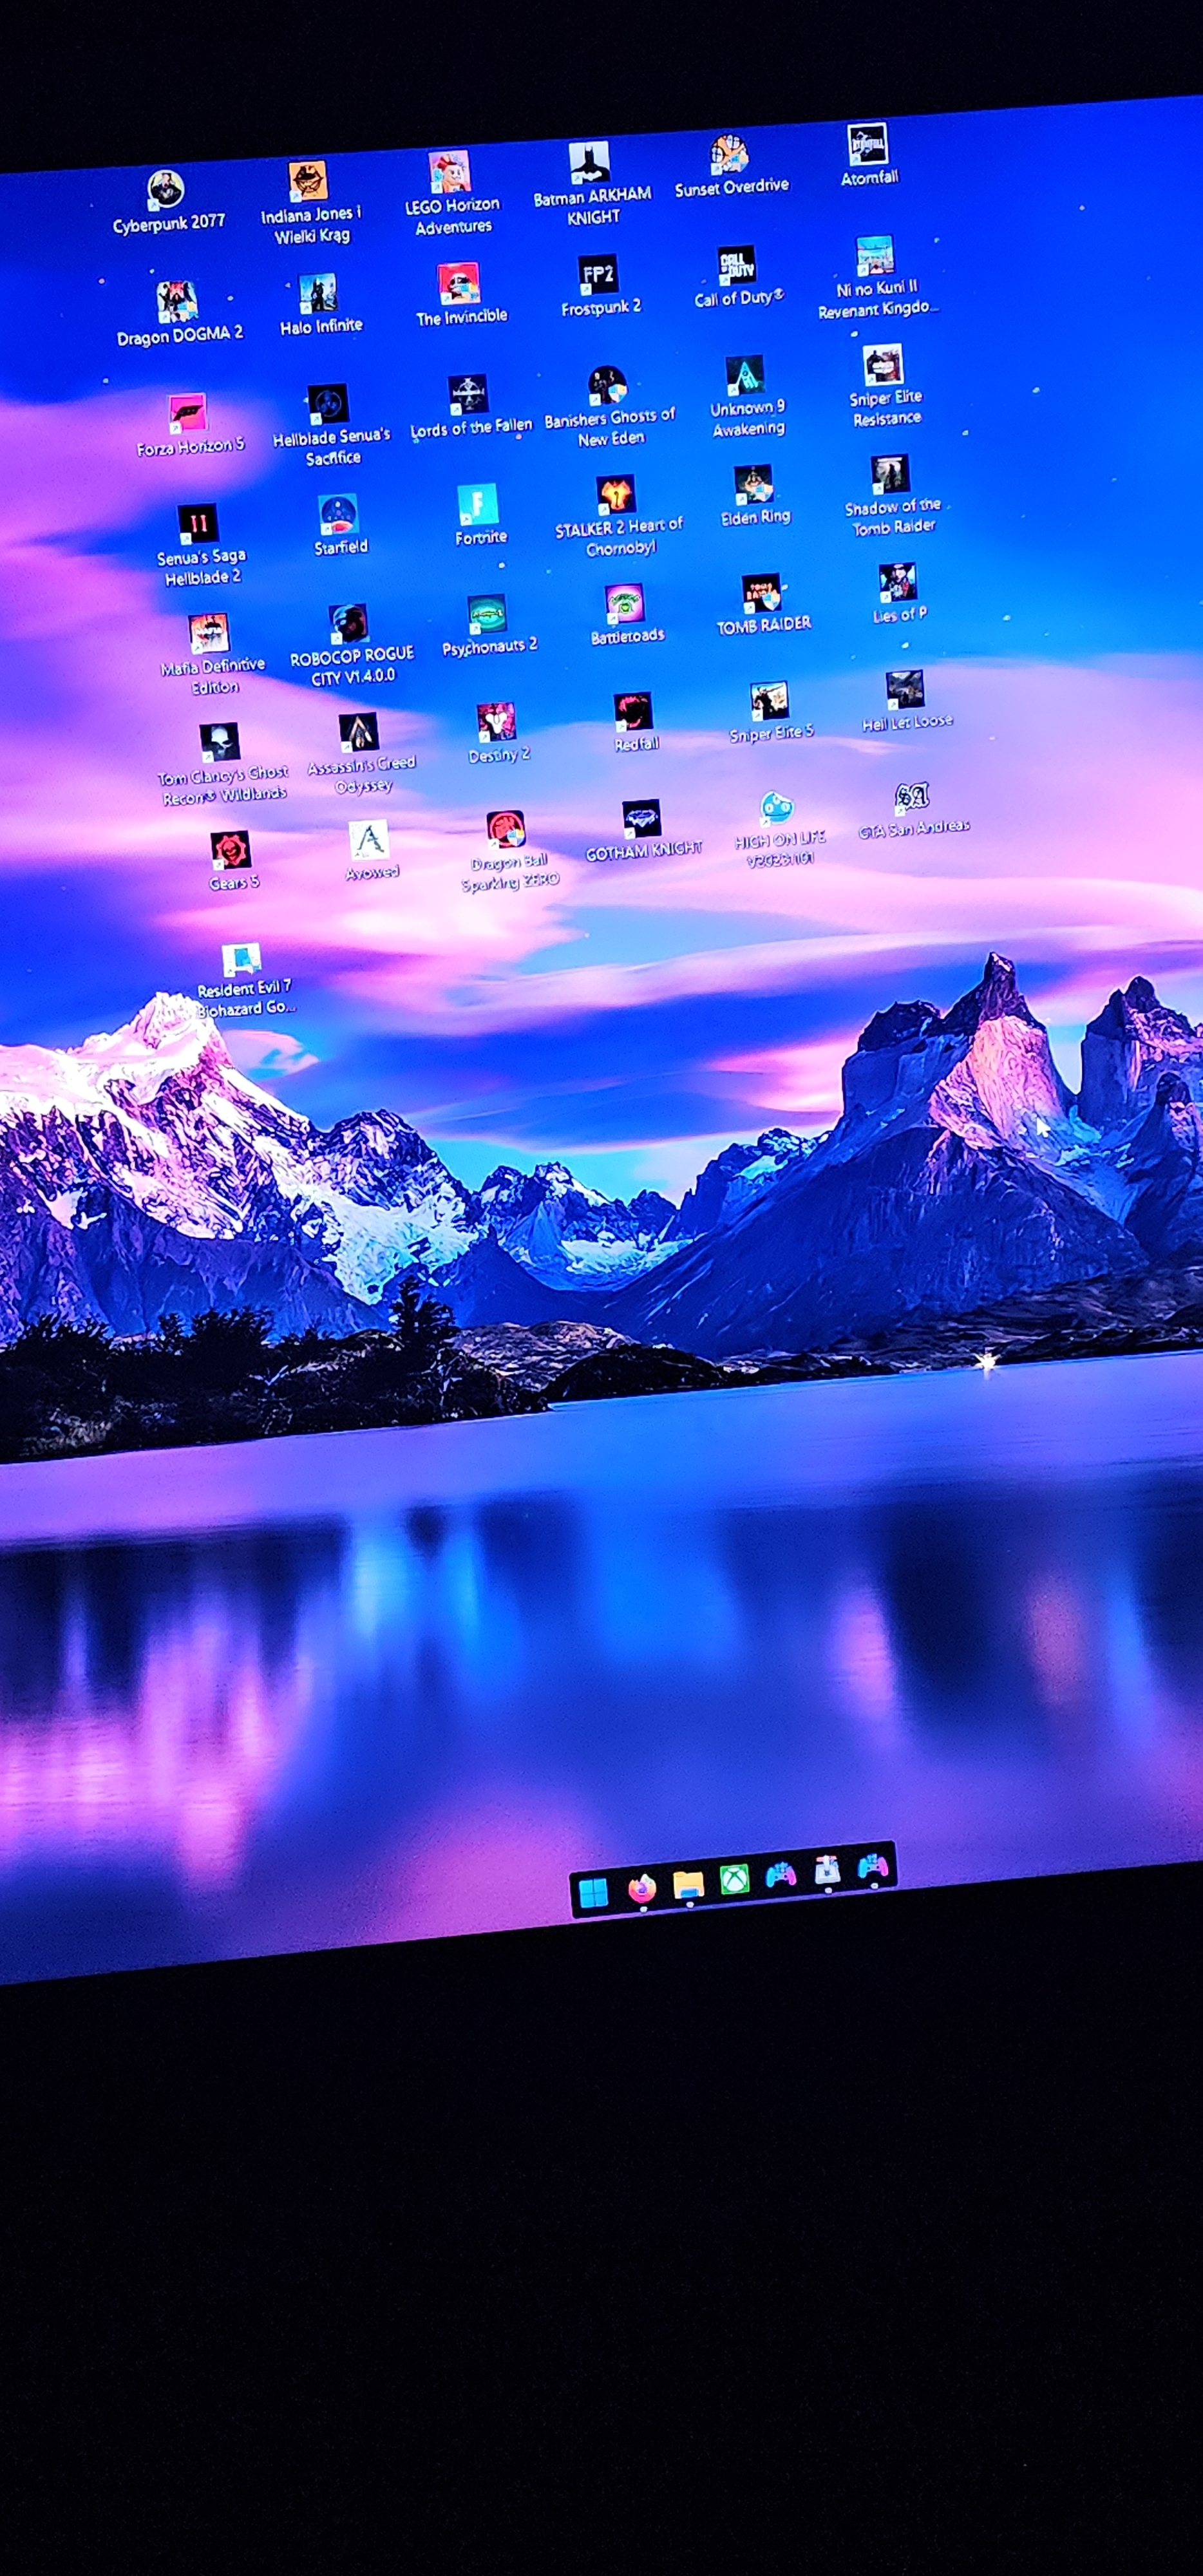This screenshot has width=1203, height=2576.
Task: Click the Starfield desktop icon
Action: pyautogui.click(x=339, y=515)
